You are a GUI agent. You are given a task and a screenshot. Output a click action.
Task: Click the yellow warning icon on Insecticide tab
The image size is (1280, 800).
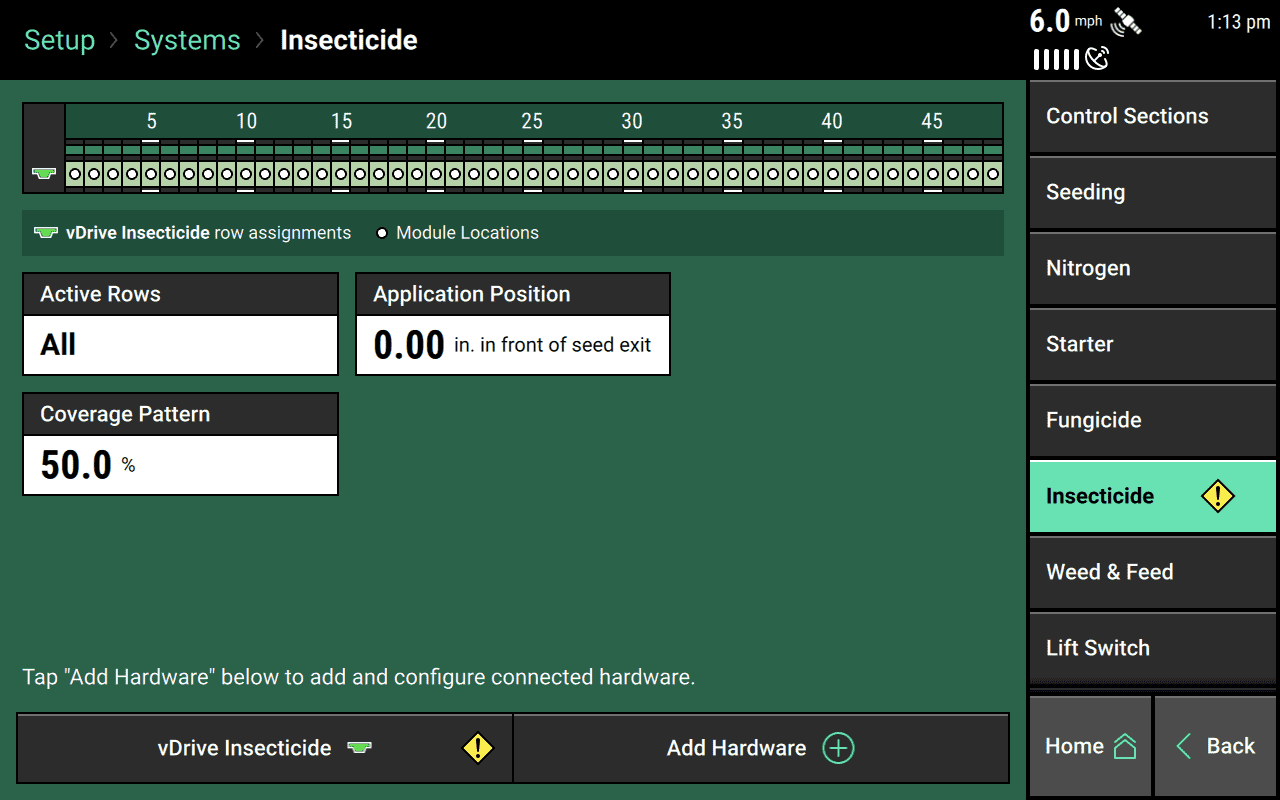pyautogui.click(x=1217, y=496)
